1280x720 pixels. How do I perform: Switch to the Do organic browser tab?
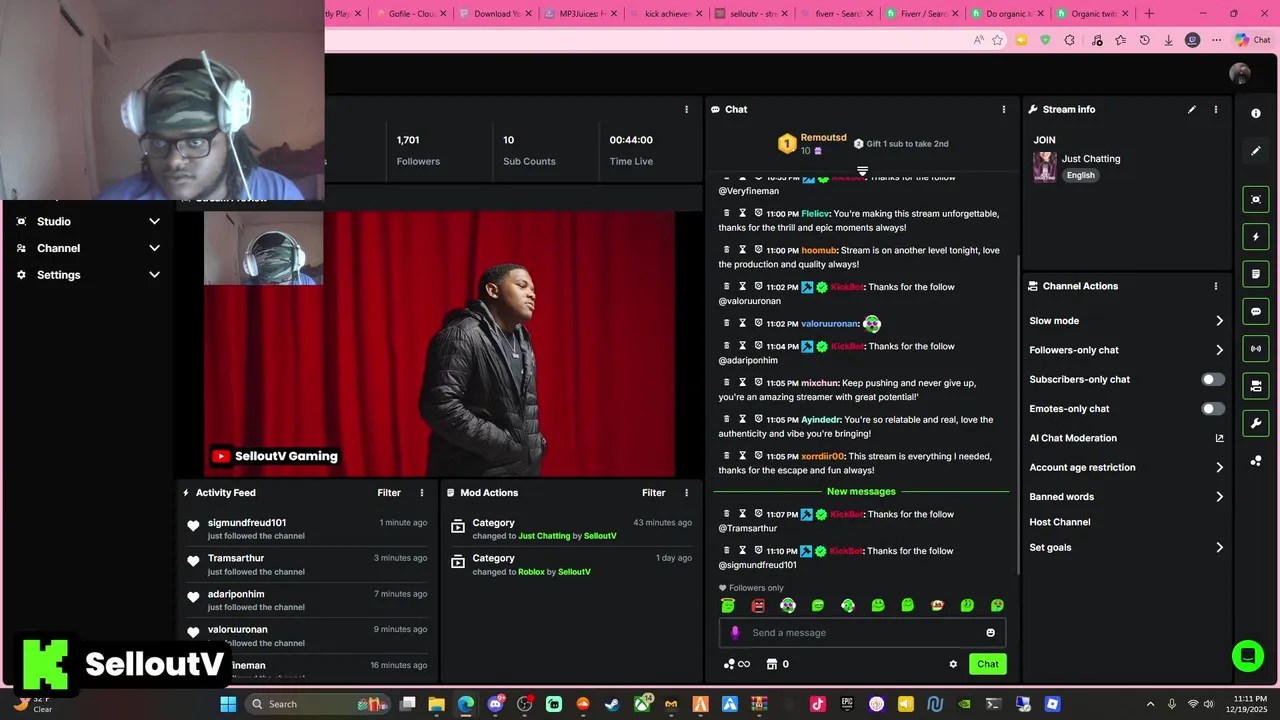coord(1008,13)
